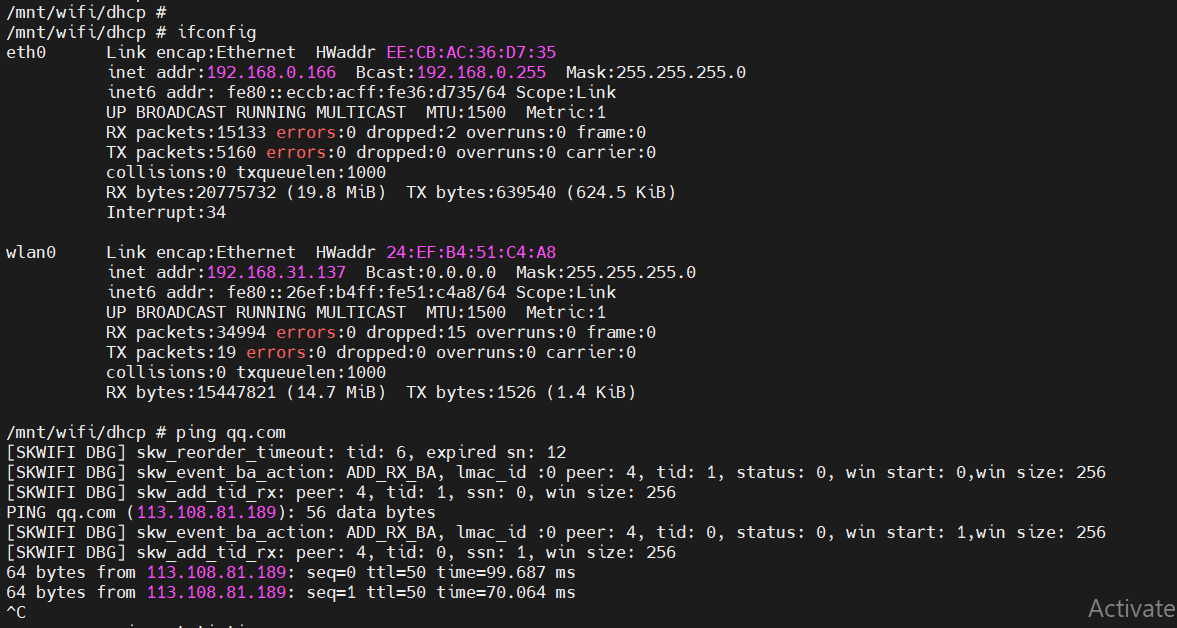Click the ifconfig command text

[x=217, y=33]
